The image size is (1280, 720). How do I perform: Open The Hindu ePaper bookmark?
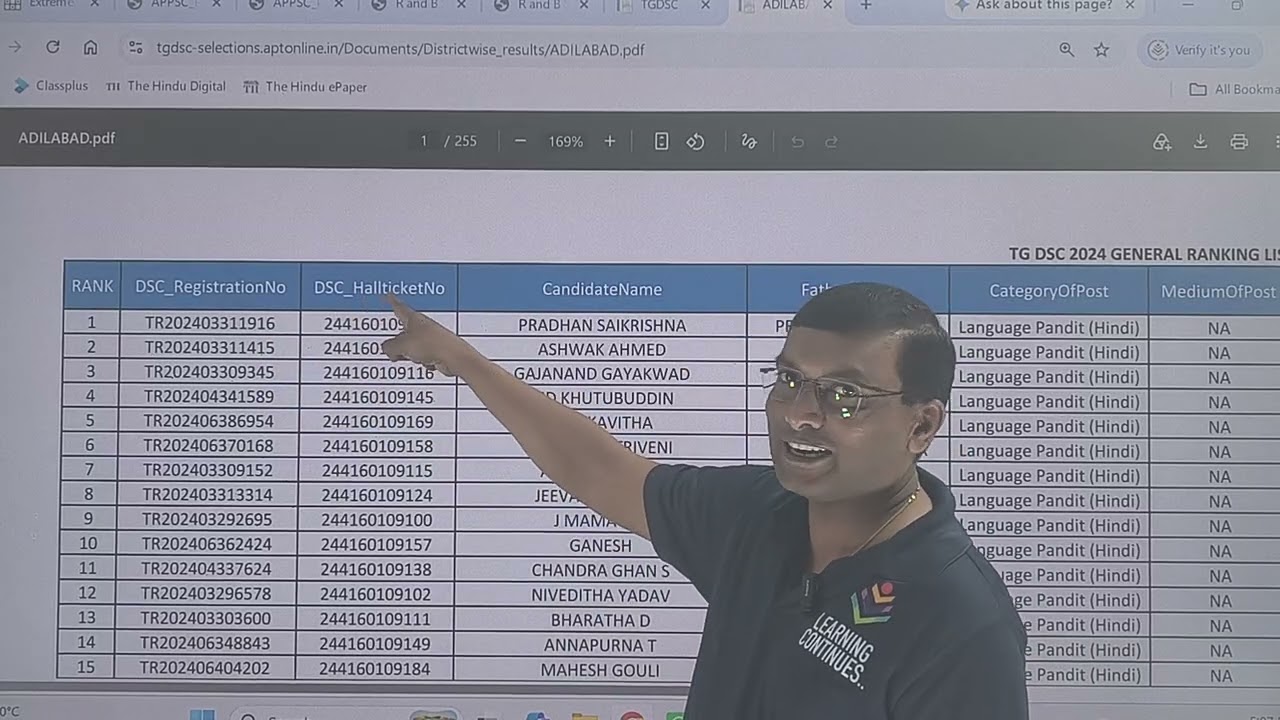coord(305,87)
